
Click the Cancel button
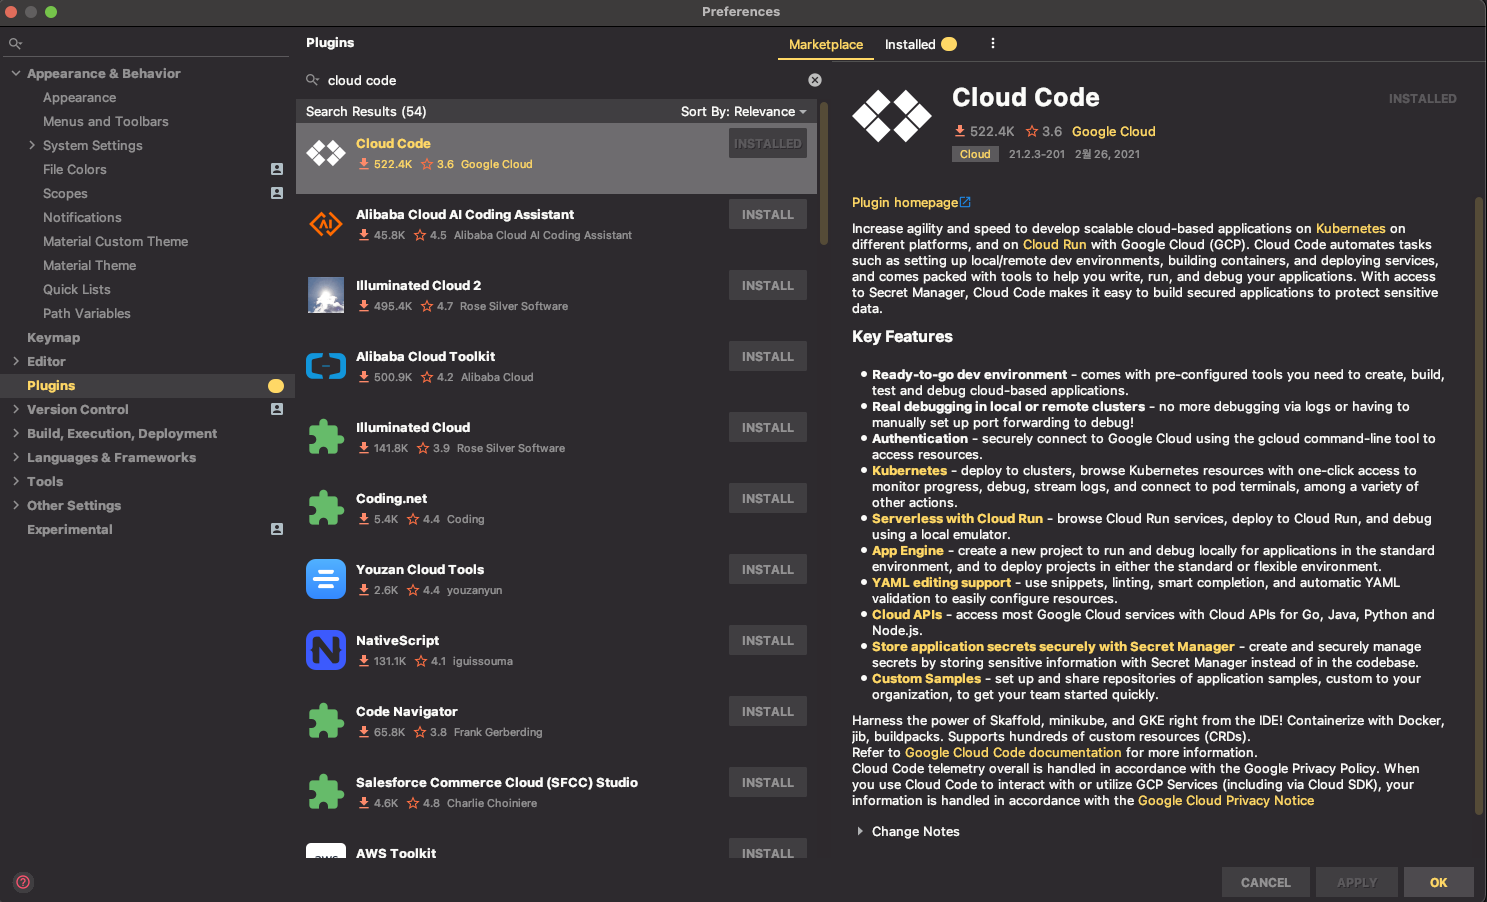1266,882
